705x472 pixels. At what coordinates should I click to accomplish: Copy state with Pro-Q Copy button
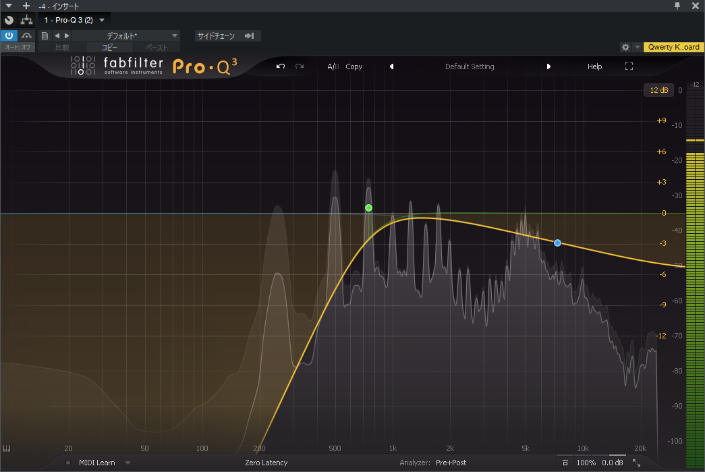(x=354, y=67)
